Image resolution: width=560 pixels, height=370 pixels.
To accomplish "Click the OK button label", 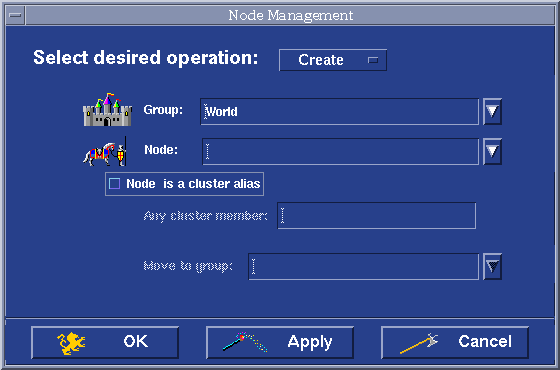I will click(x=136, y=341).
